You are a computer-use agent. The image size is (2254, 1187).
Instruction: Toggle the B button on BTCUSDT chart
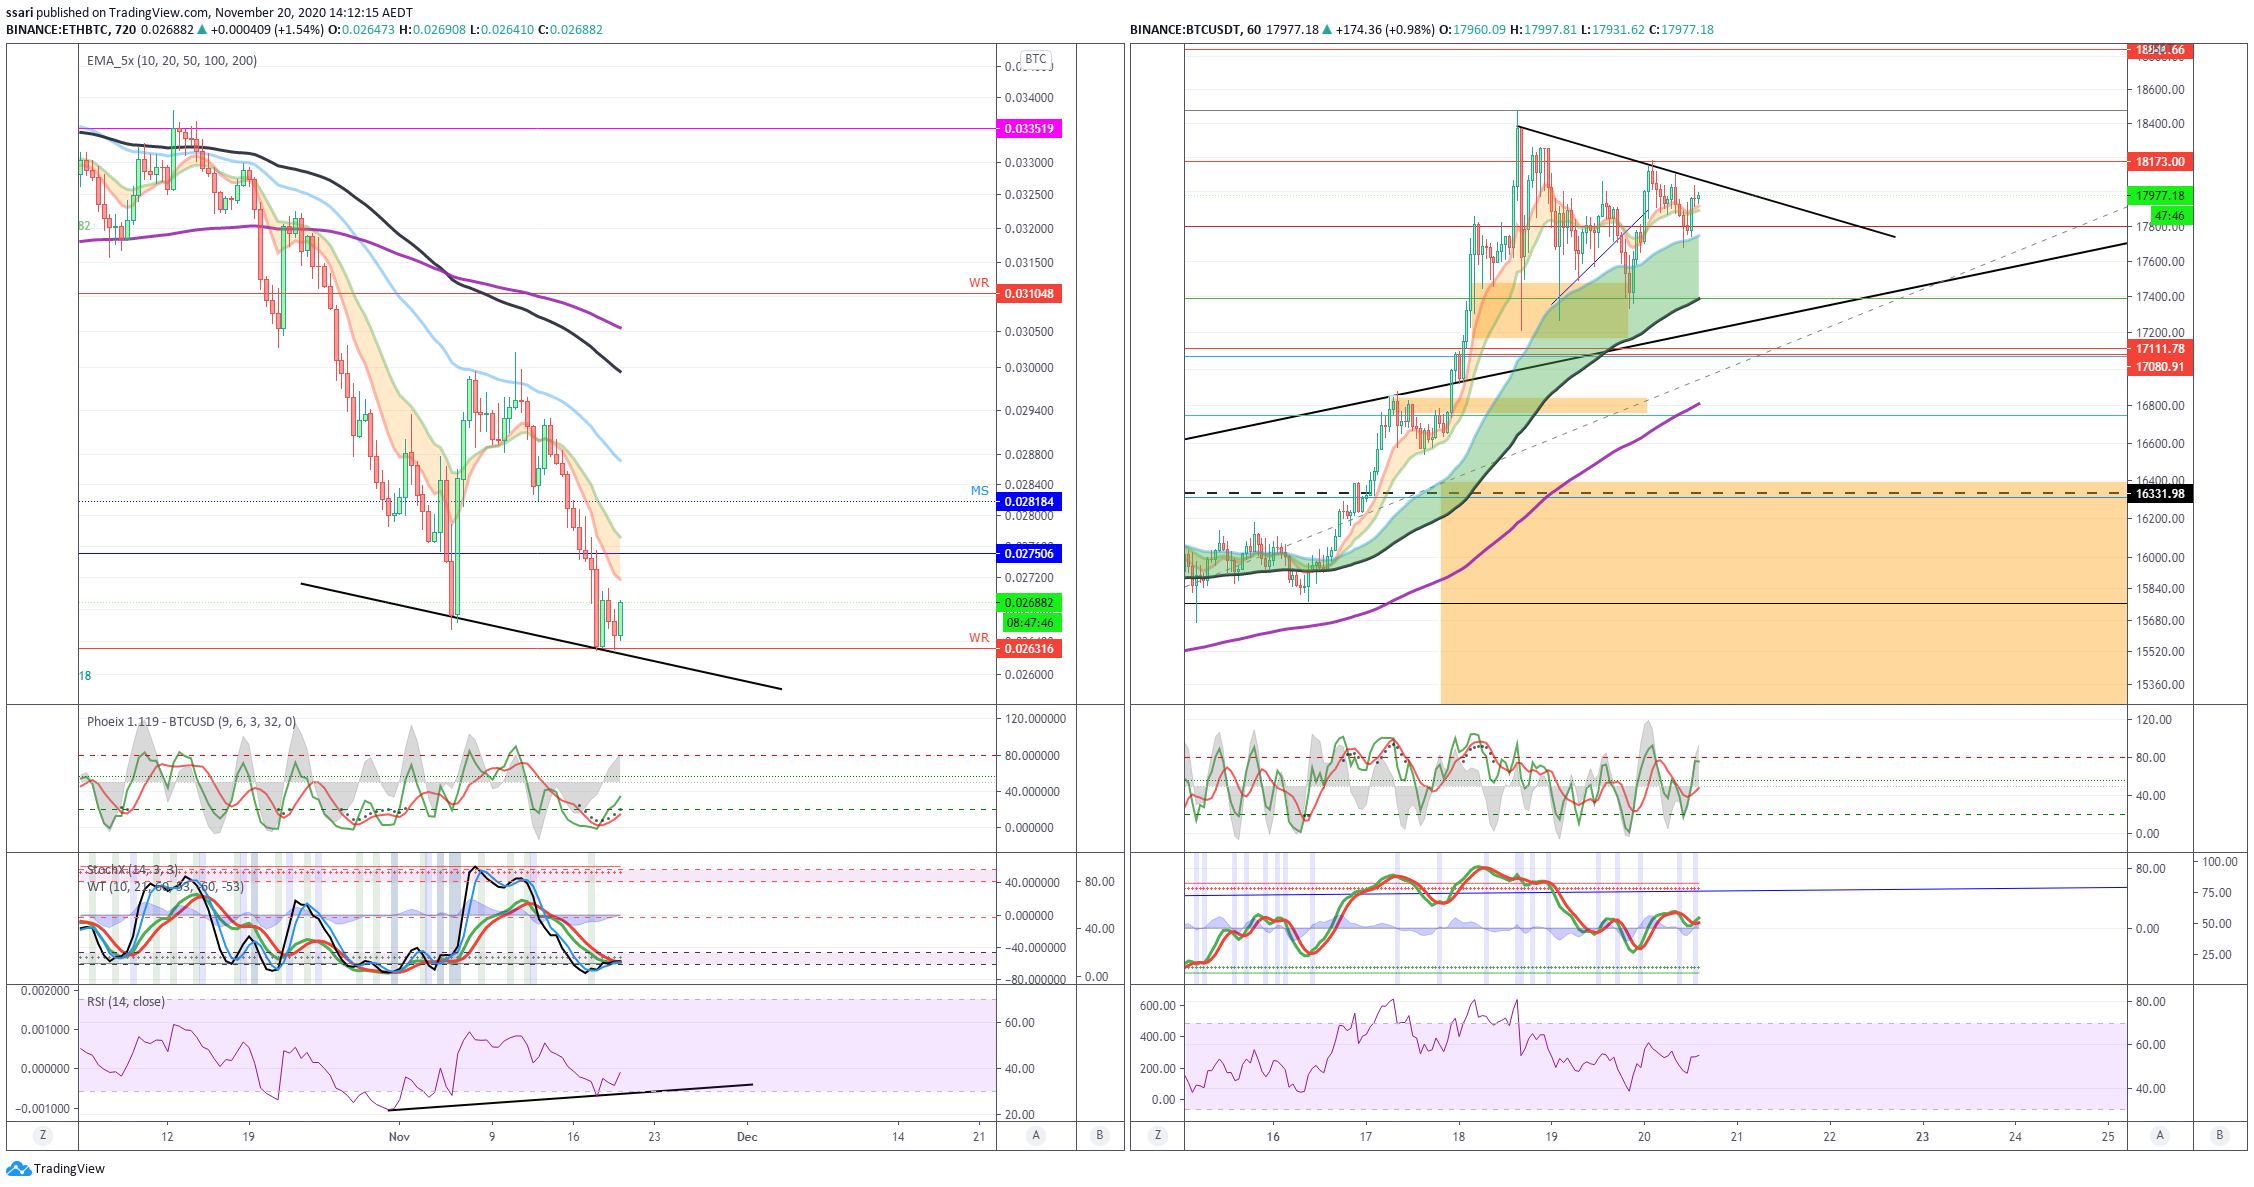[2220, 1135]
